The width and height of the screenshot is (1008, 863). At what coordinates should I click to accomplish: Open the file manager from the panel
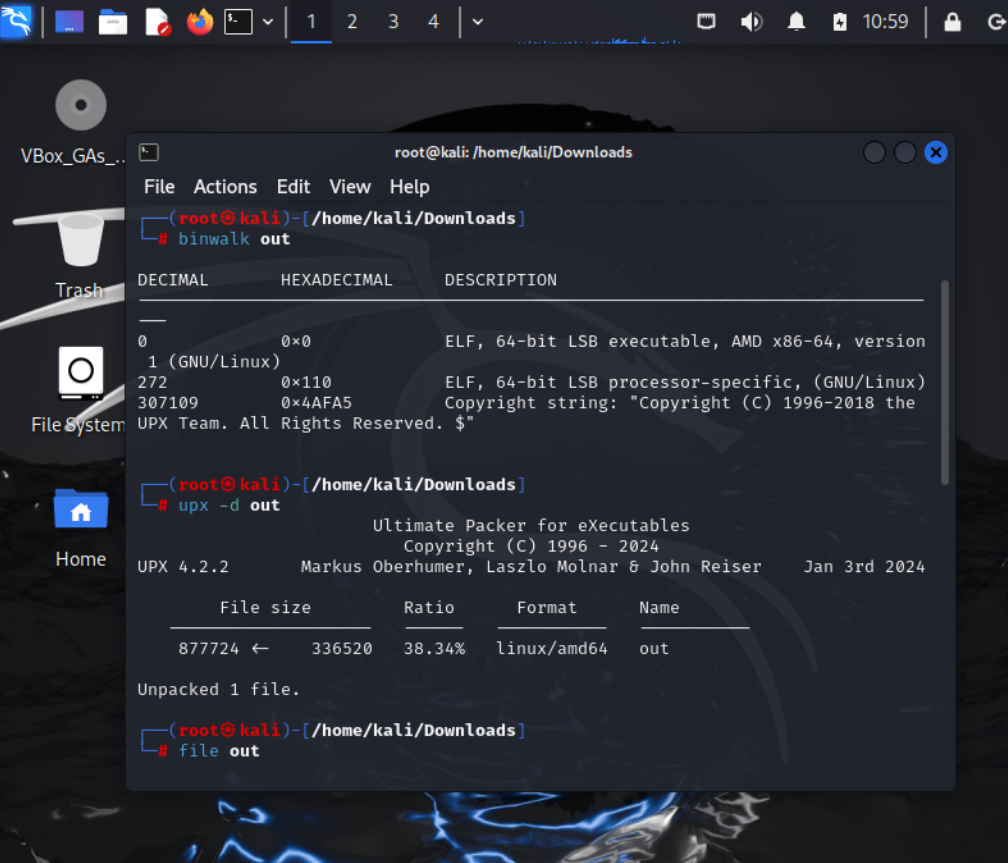pos(113,21)
